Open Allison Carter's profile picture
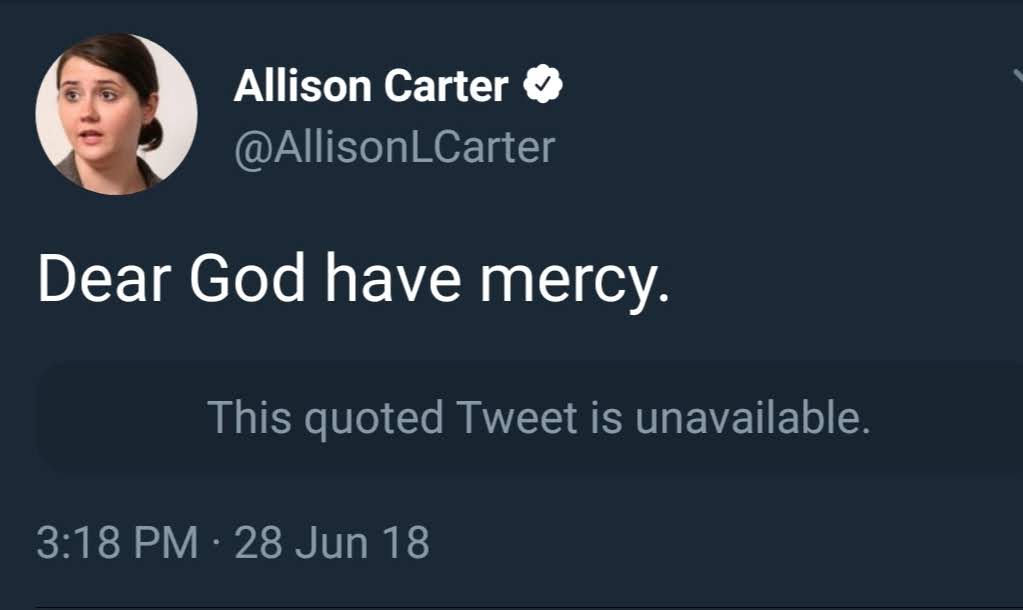This screenshot has height=610, width=1023. point(116,113)
